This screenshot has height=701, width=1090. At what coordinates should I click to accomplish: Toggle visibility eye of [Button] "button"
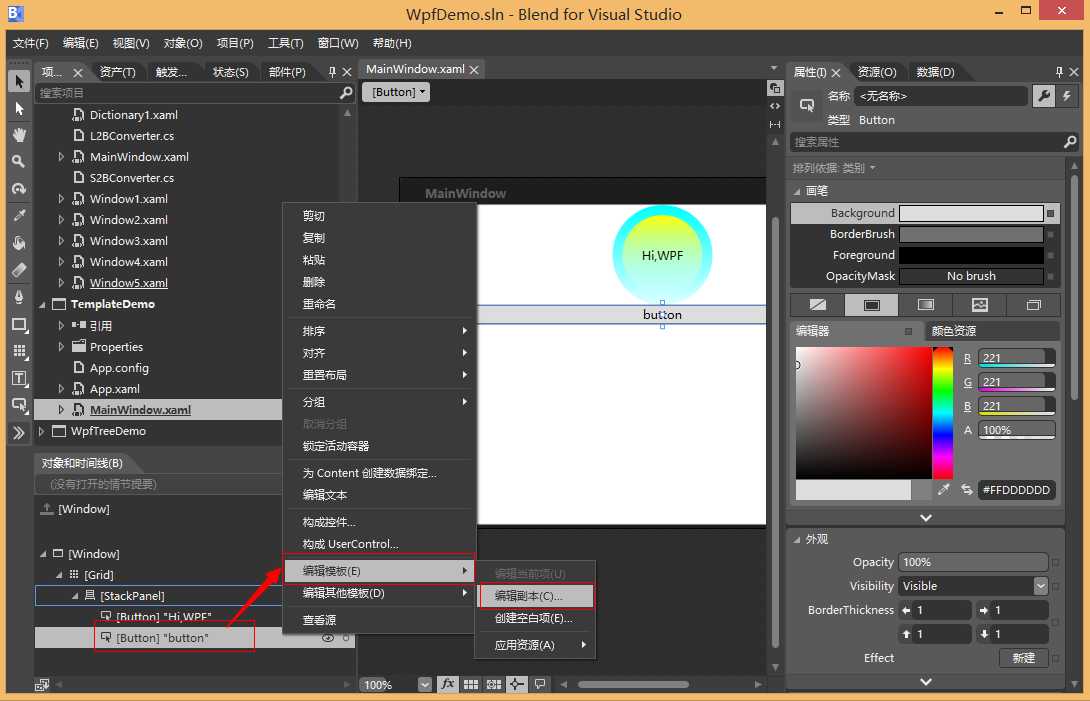pyautogui.click(x=327, y=638)
